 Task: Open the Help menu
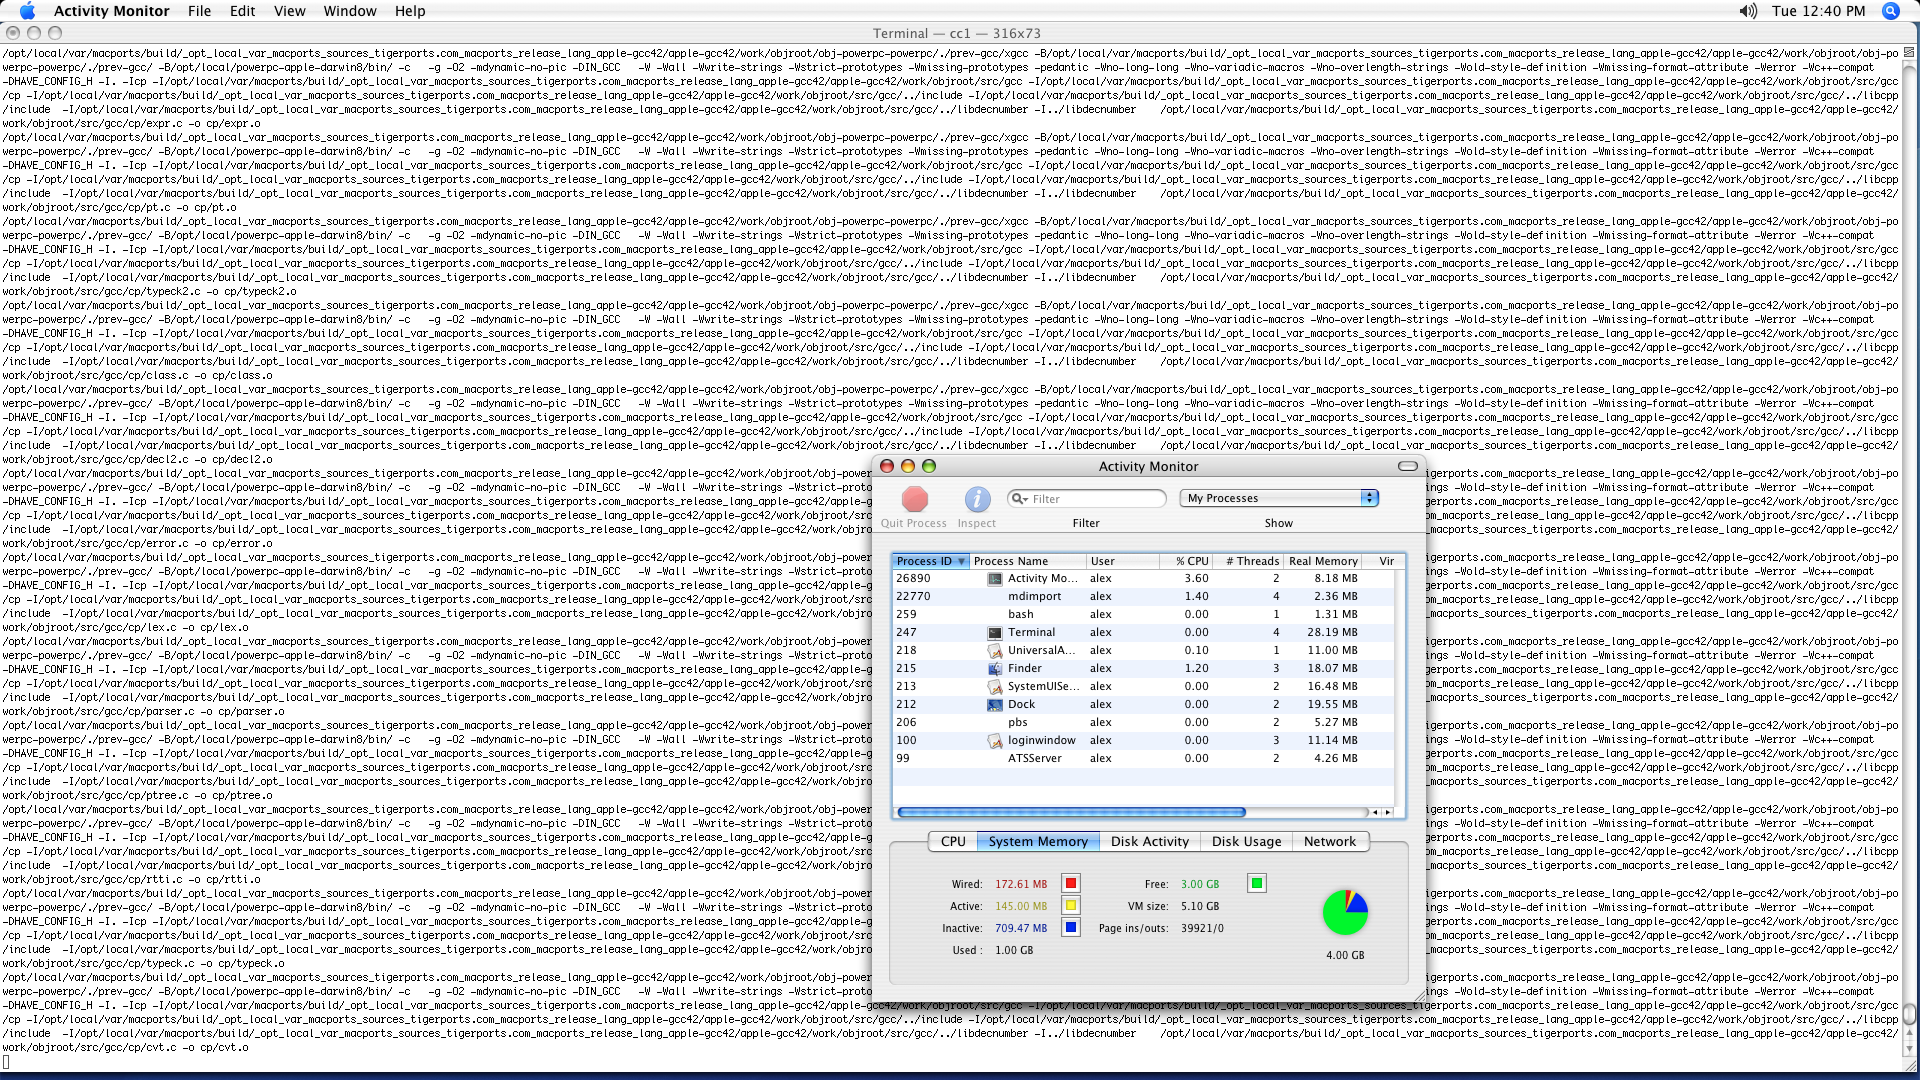410,11
